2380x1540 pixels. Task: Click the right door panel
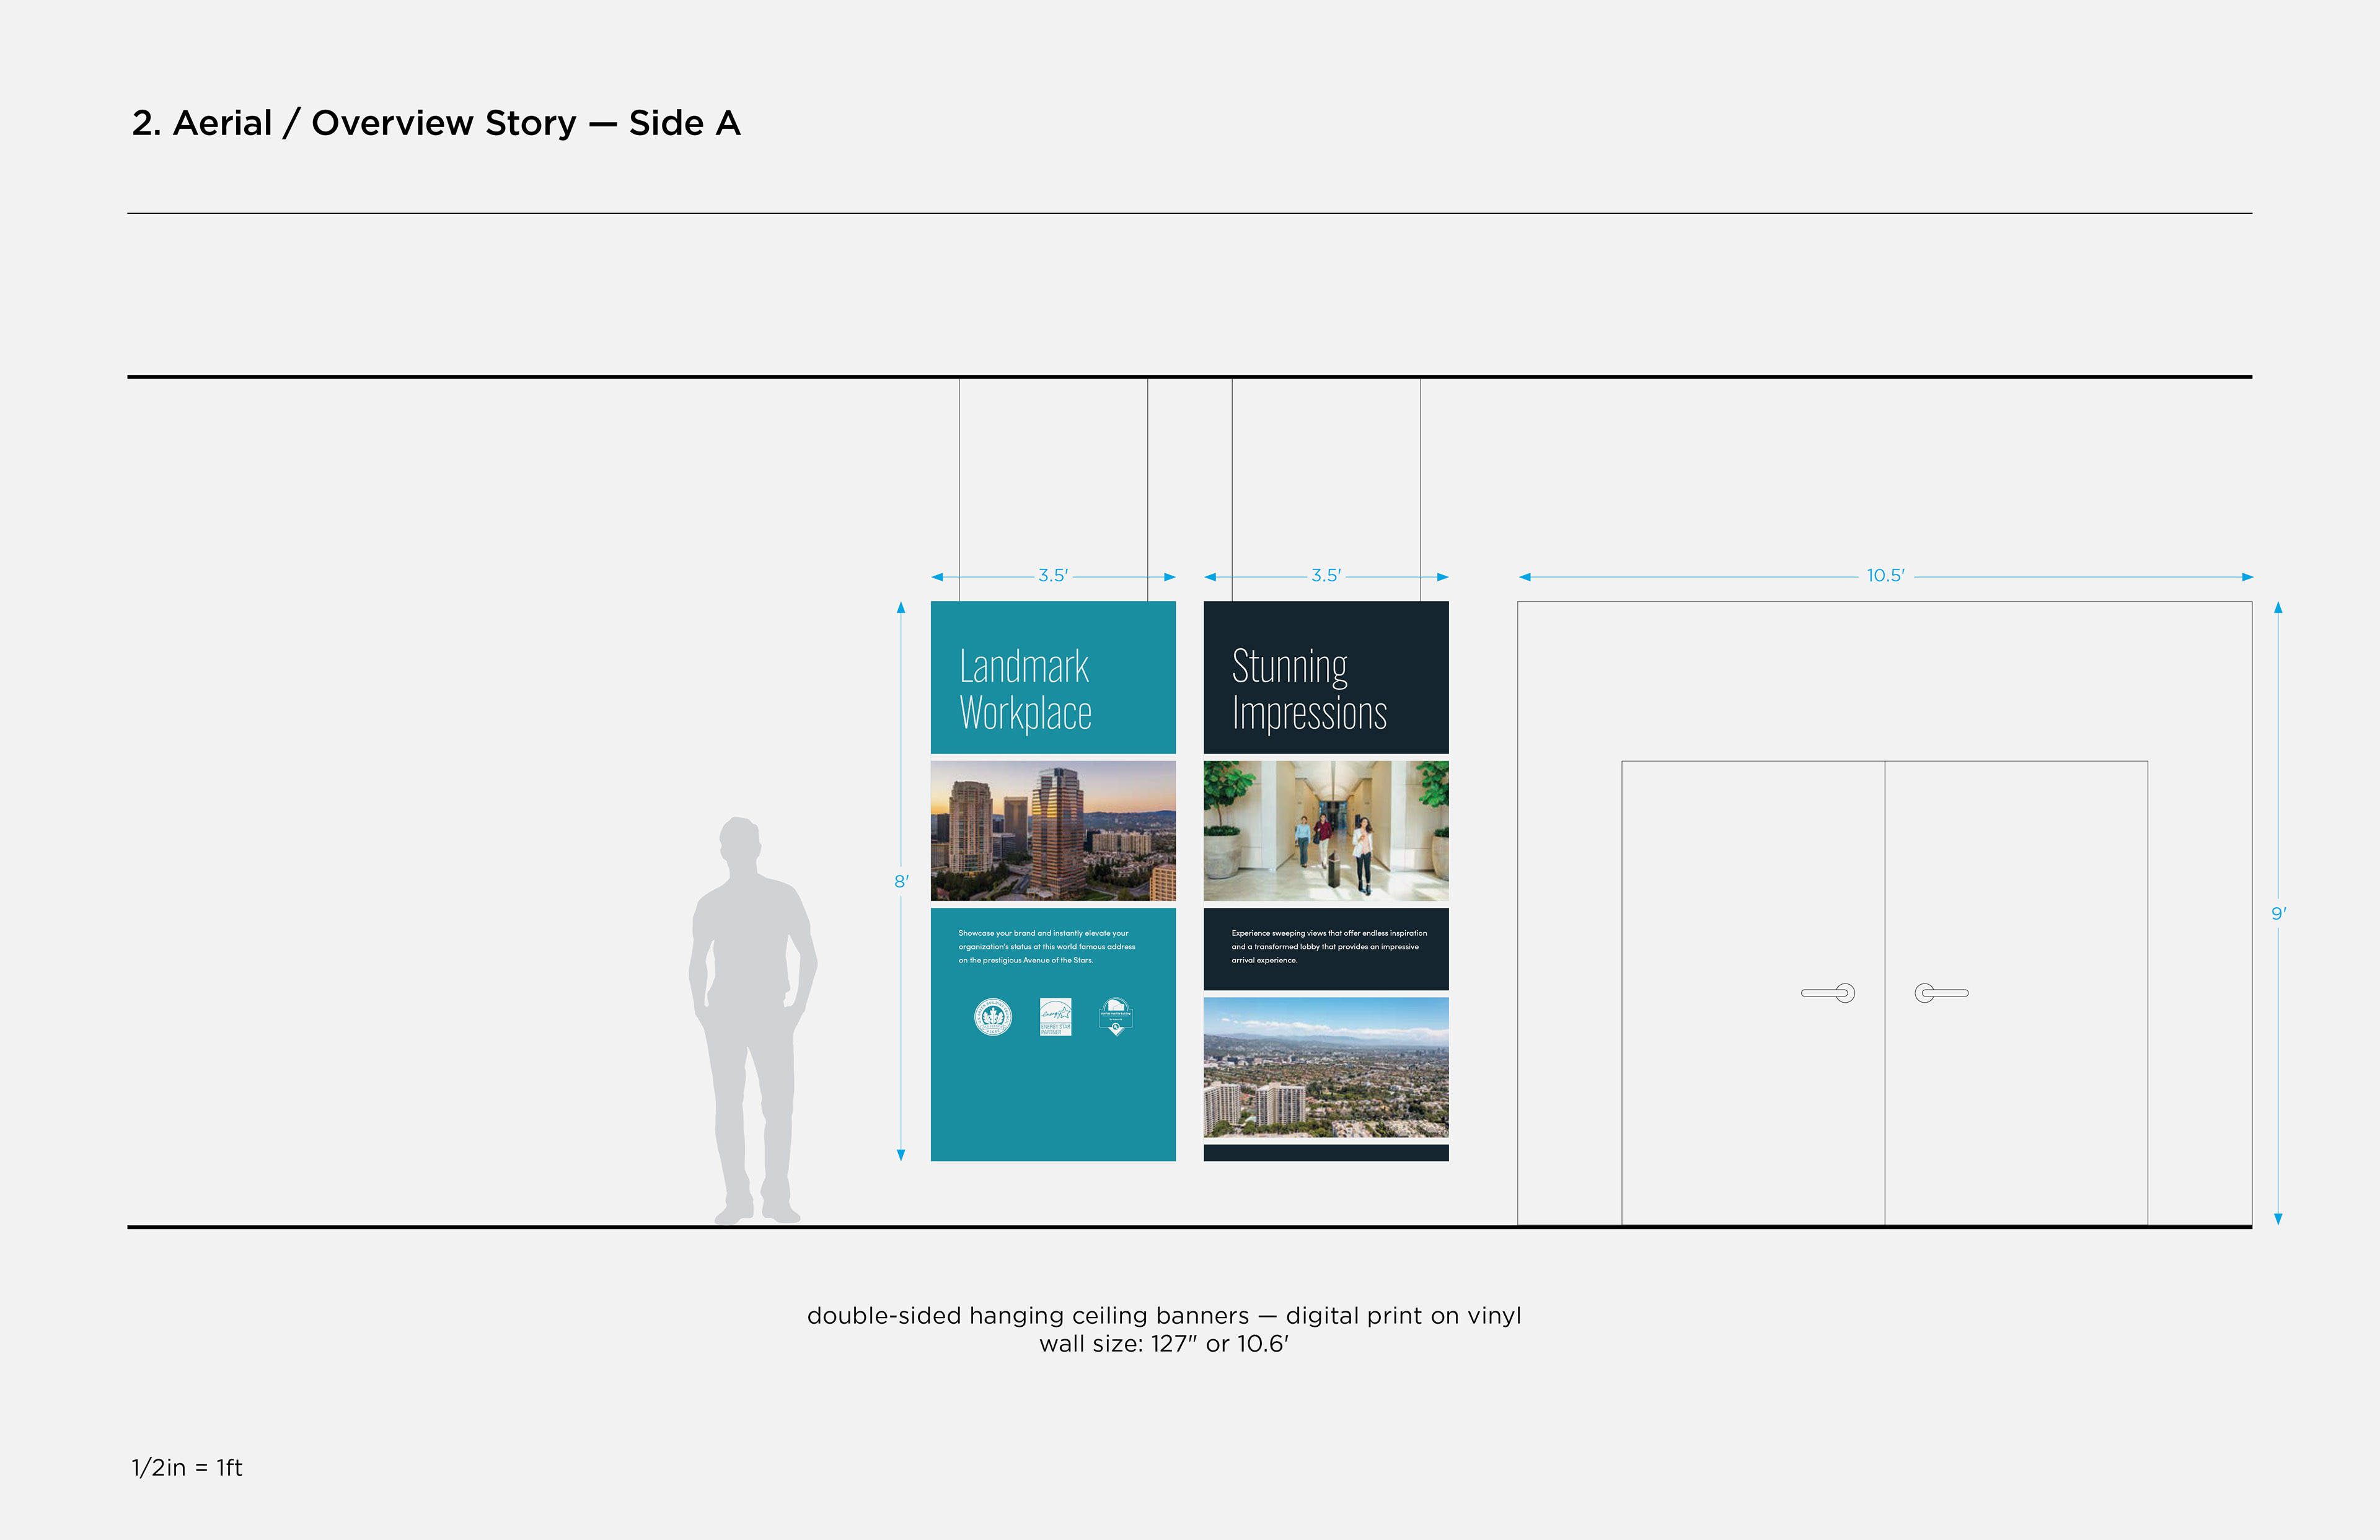pos(2016,993)
